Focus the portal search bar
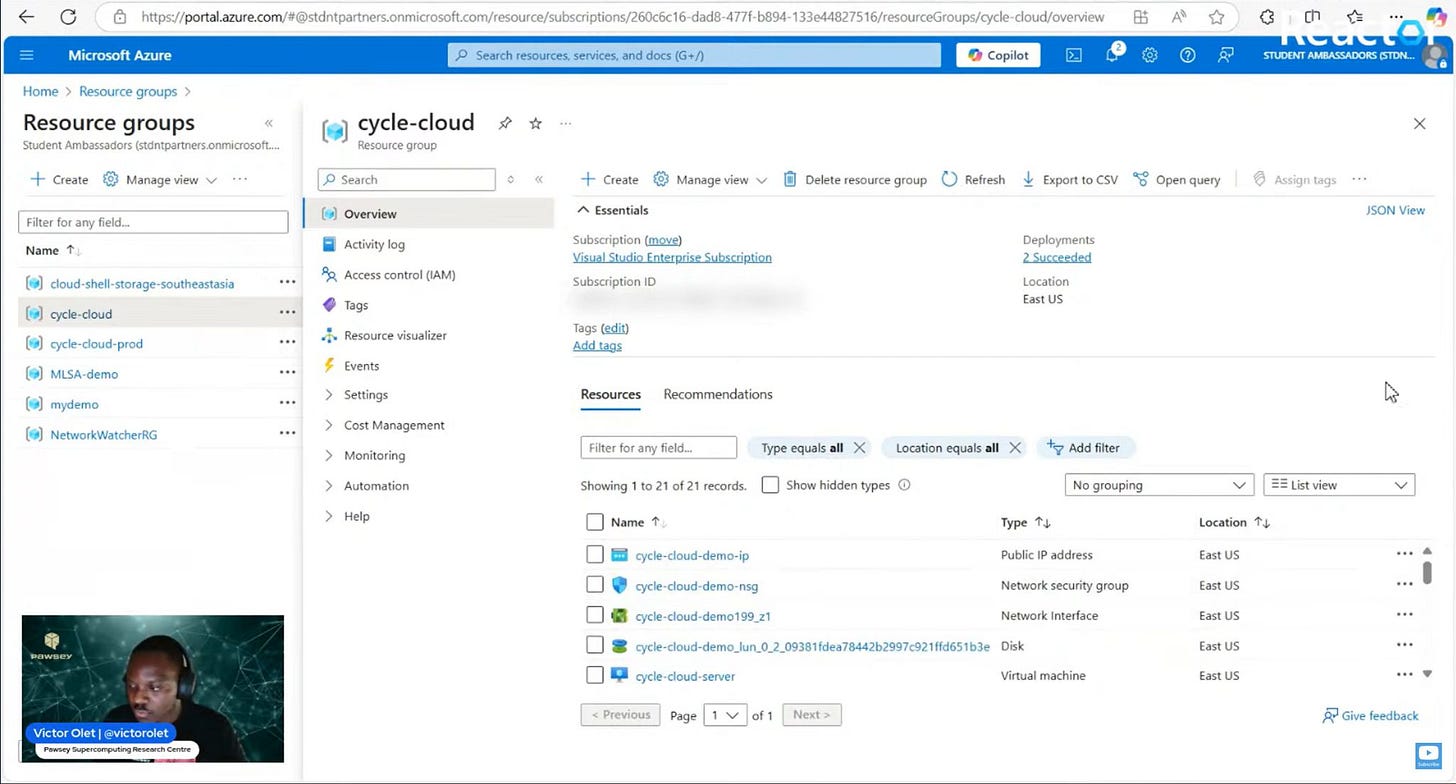The height and width of the screenshot is (784, 1456). 694,55
